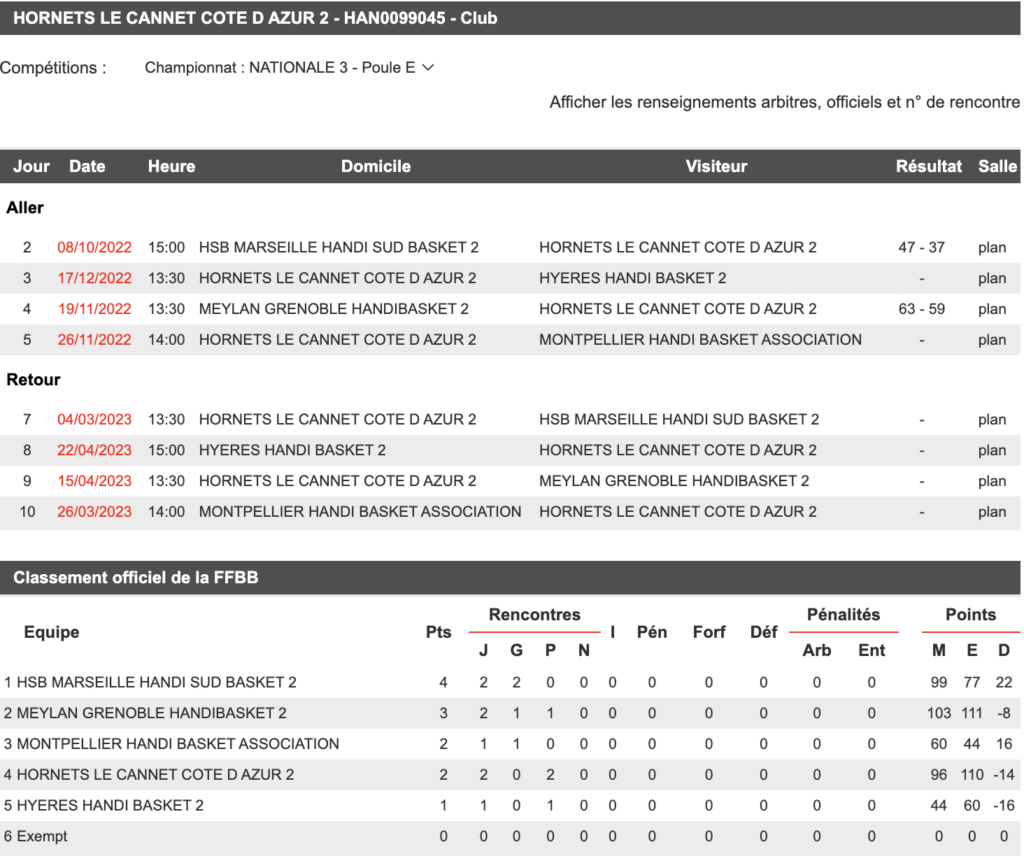The image size is (1024, 856).
Task: Click the 'Arb' penalties sub-header
Action: pos(816,650)
